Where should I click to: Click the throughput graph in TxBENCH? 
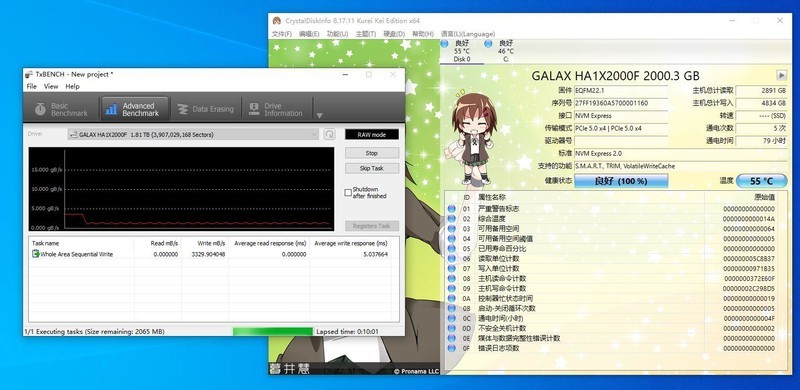pyautogui.click(x=181, y=189)
